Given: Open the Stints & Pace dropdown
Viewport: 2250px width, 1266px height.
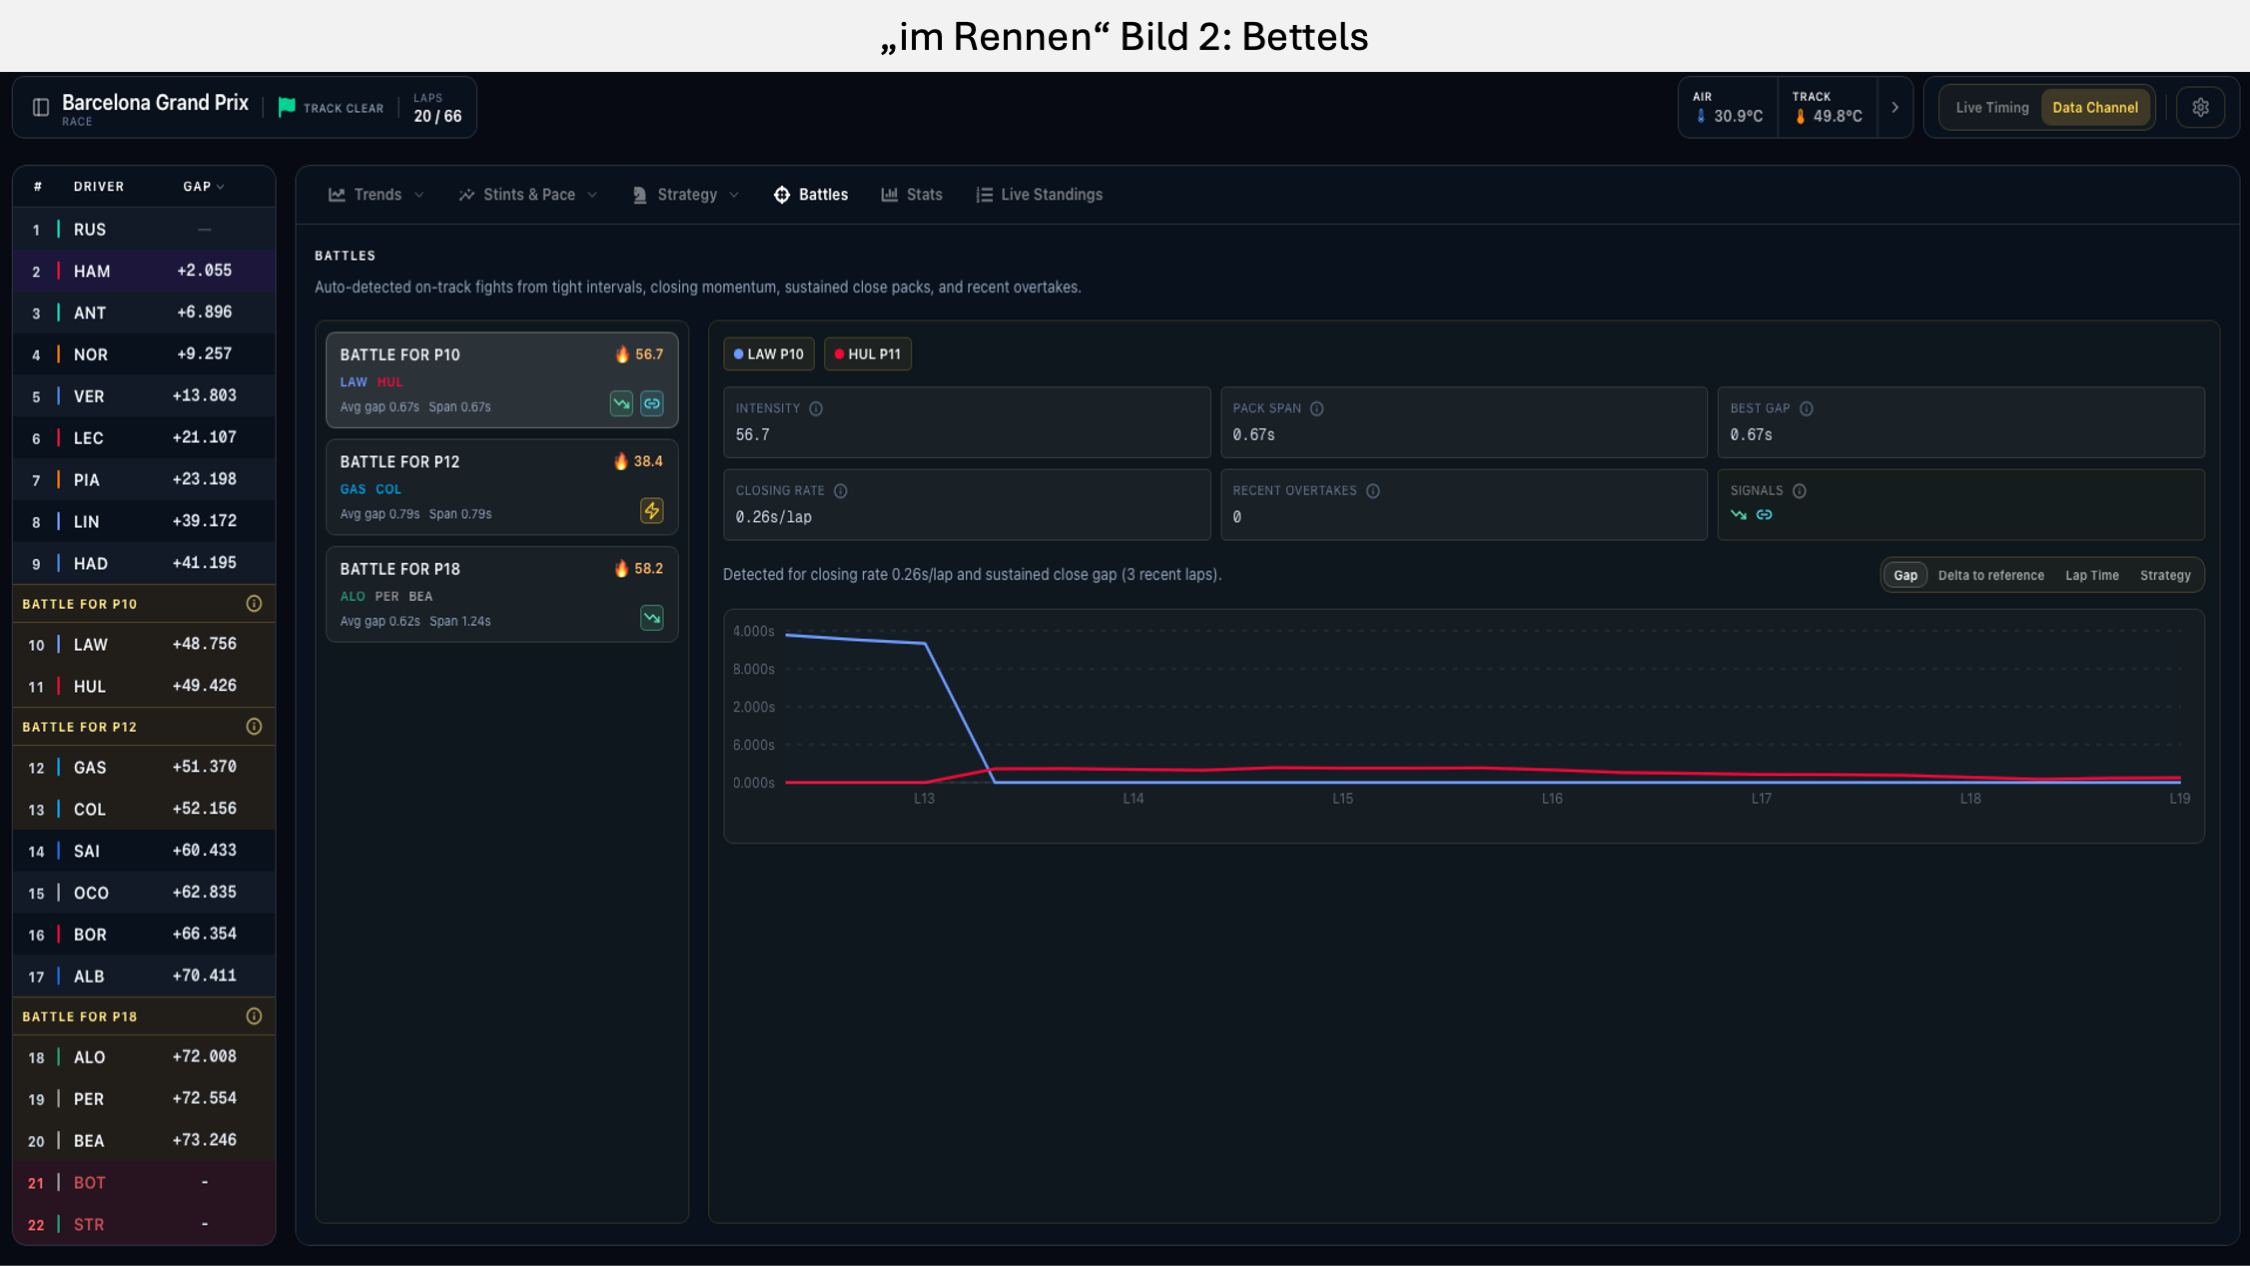Looking at the screenshot, I should [528, 195].
